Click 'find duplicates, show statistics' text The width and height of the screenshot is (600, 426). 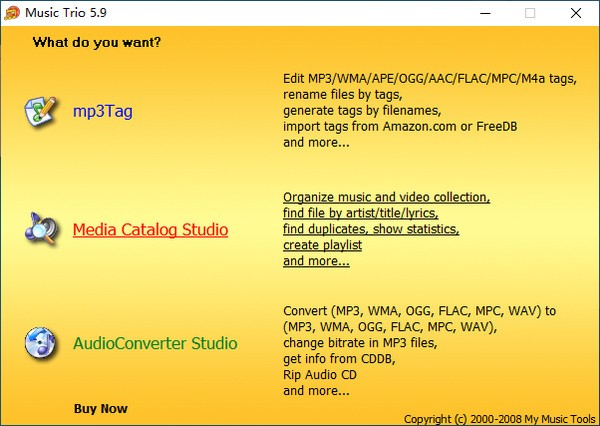[x=371, y=229]
